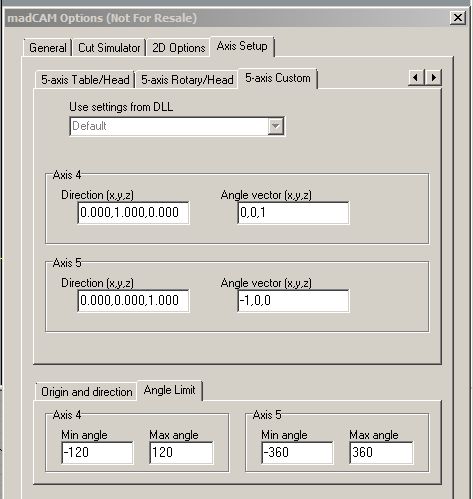Show the Origin and direction tab
The width and height of the screenshot is (473, 499).
tap(86, 392)
